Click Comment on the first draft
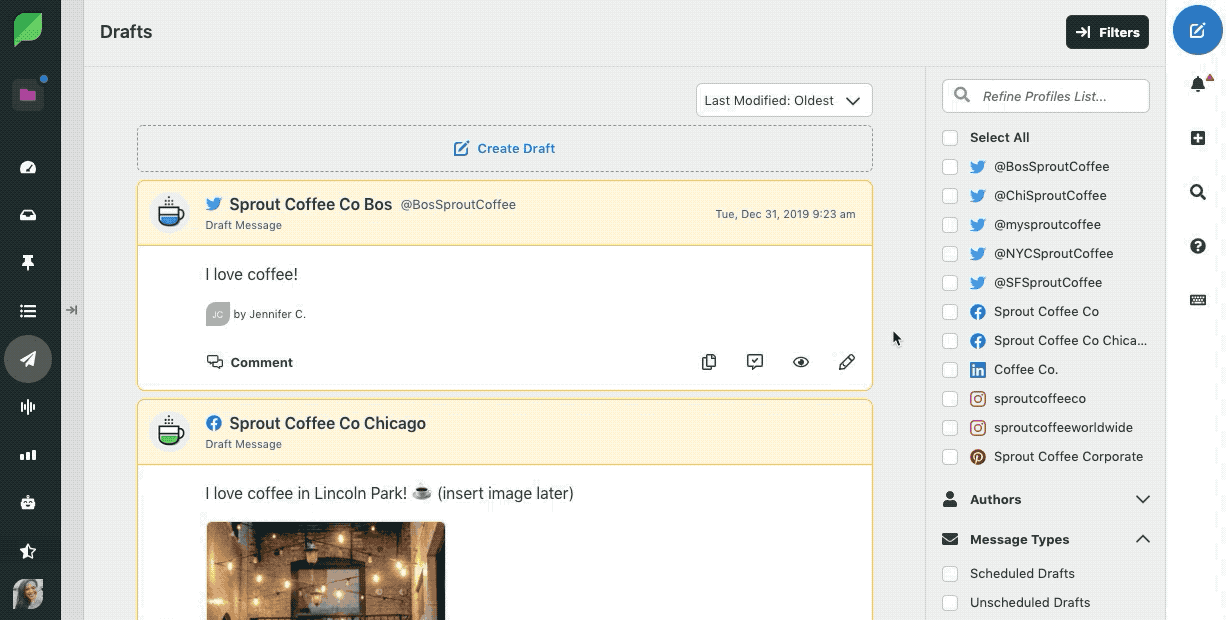The height and width of the screenshot is (620, 1226). tap(250, 362)
